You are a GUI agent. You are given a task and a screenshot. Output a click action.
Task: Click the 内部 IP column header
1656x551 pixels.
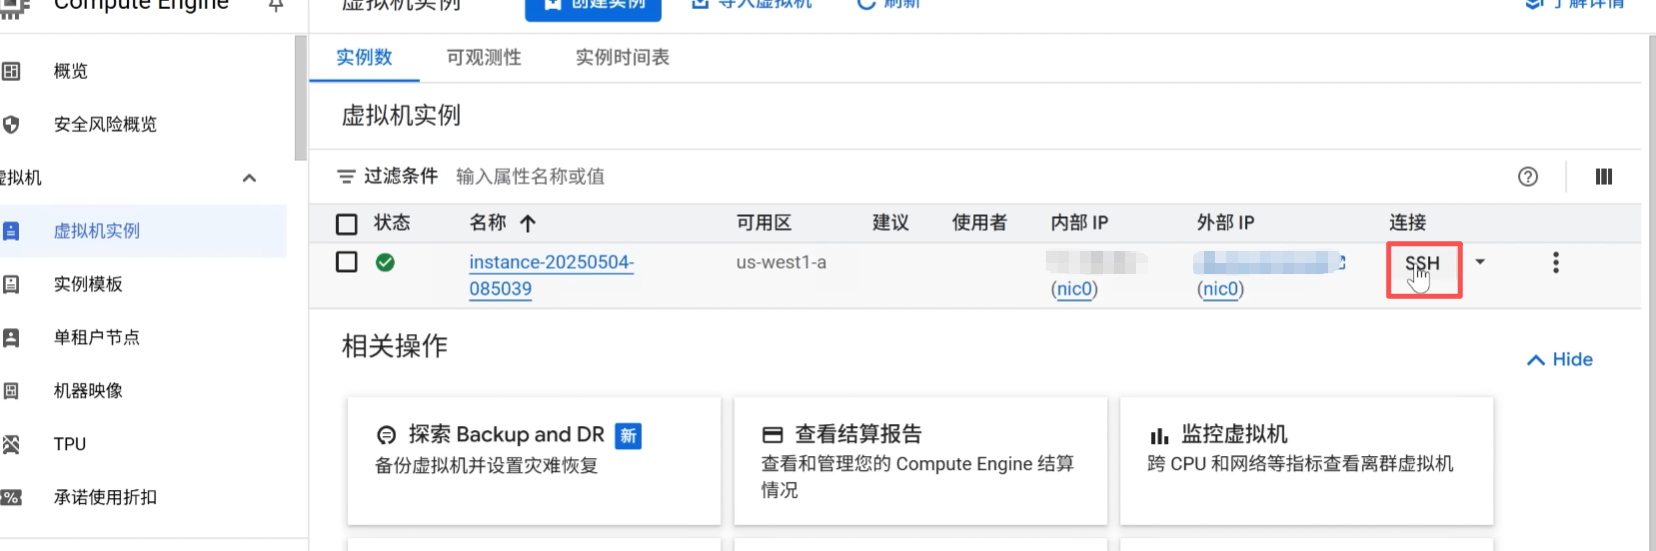(1079, 223)
